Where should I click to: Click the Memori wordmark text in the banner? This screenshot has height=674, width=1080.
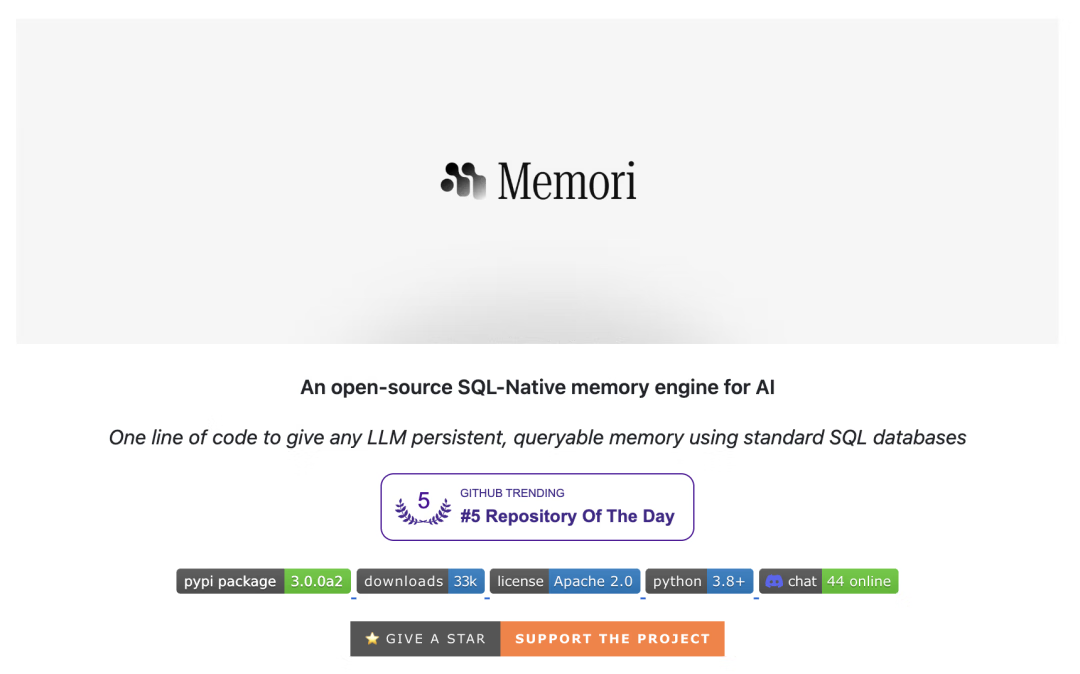[x=566, y=182]
